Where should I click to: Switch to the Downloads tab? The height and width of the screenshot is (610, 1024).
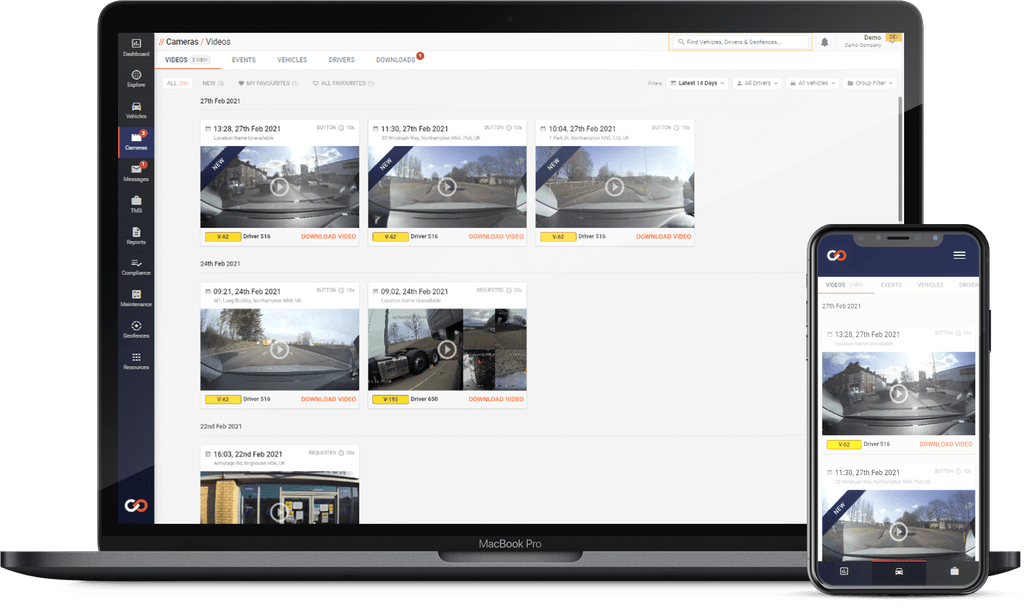click(396, 59)
